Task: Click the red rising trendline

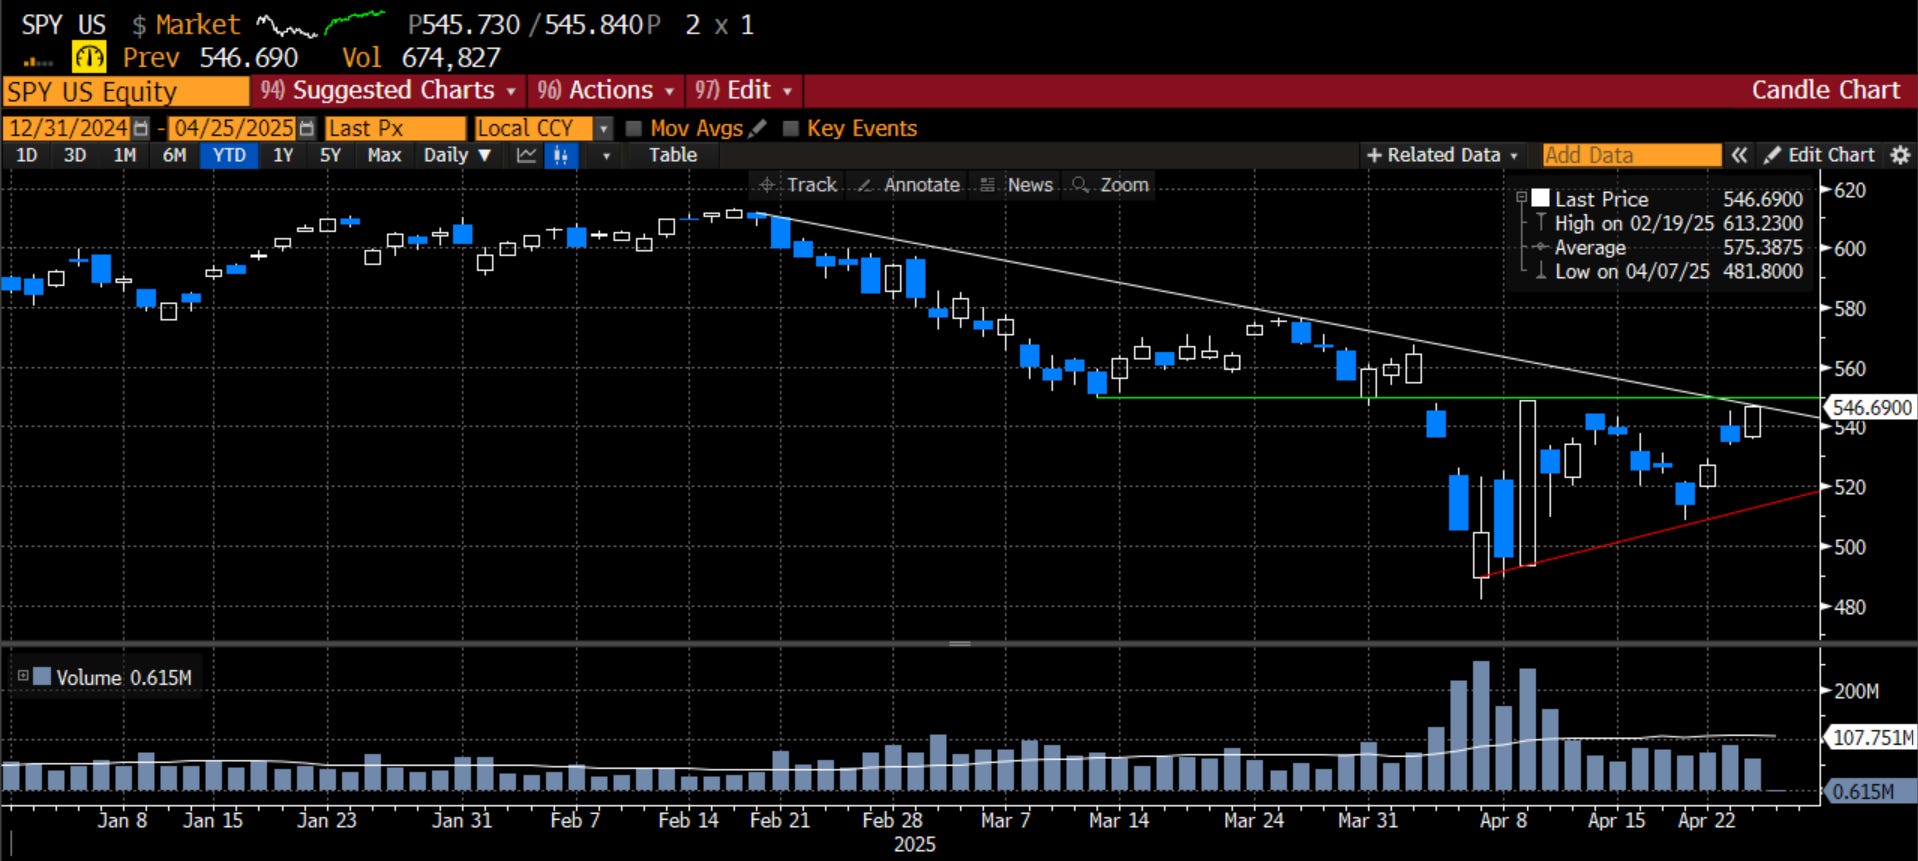Action: (1650, 535)
